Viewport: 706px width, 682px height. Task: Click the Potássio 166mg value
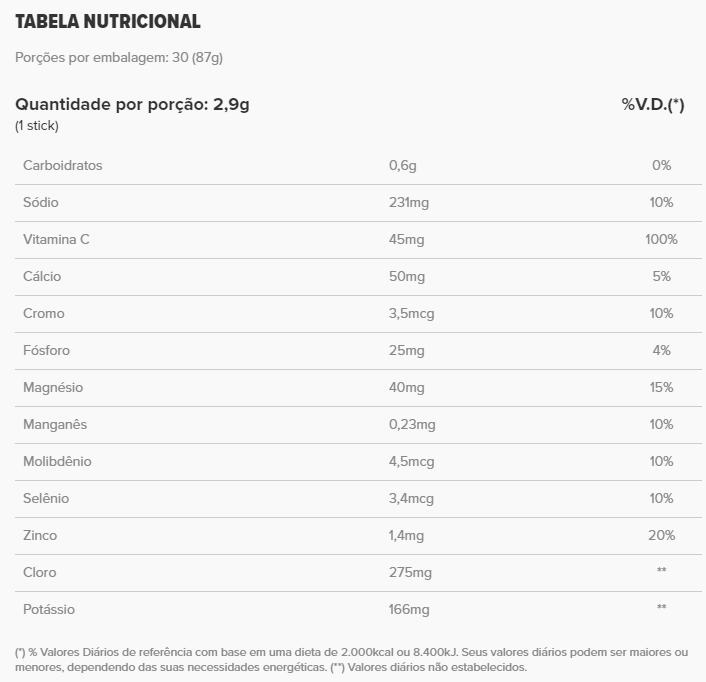tap(409, 610)
